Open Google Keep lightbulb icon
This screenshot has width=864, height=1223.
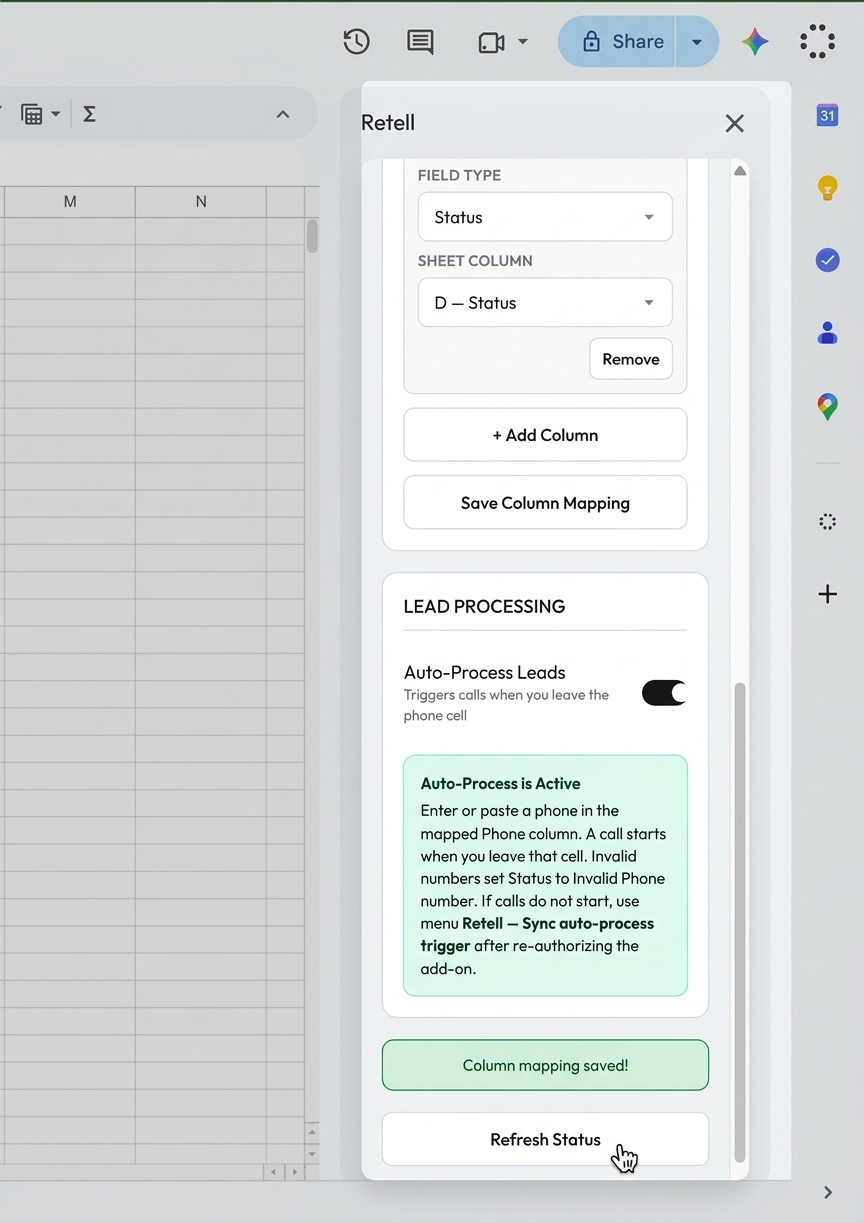coord(827,187)
